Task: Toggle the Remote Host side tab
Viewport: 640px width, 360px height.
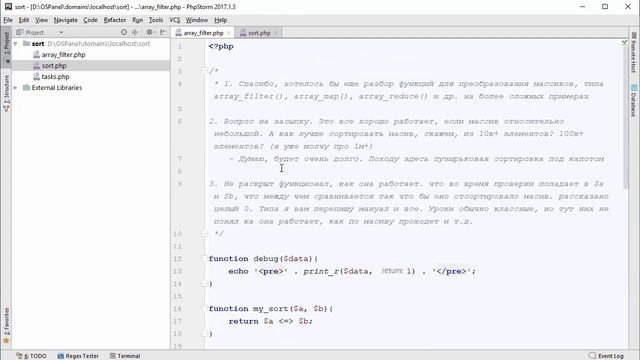Action: [633, 52]
